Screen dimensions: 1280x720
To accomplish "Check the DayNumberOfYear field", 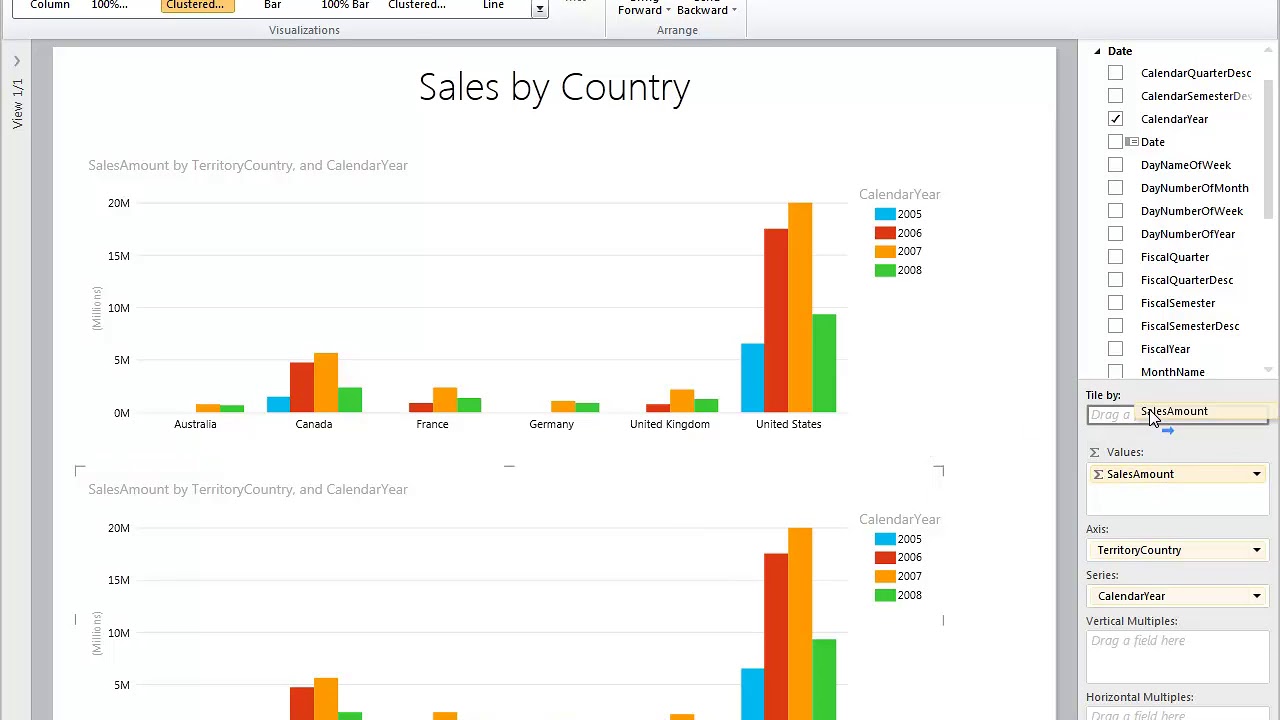I will (x=1115, y=234).
